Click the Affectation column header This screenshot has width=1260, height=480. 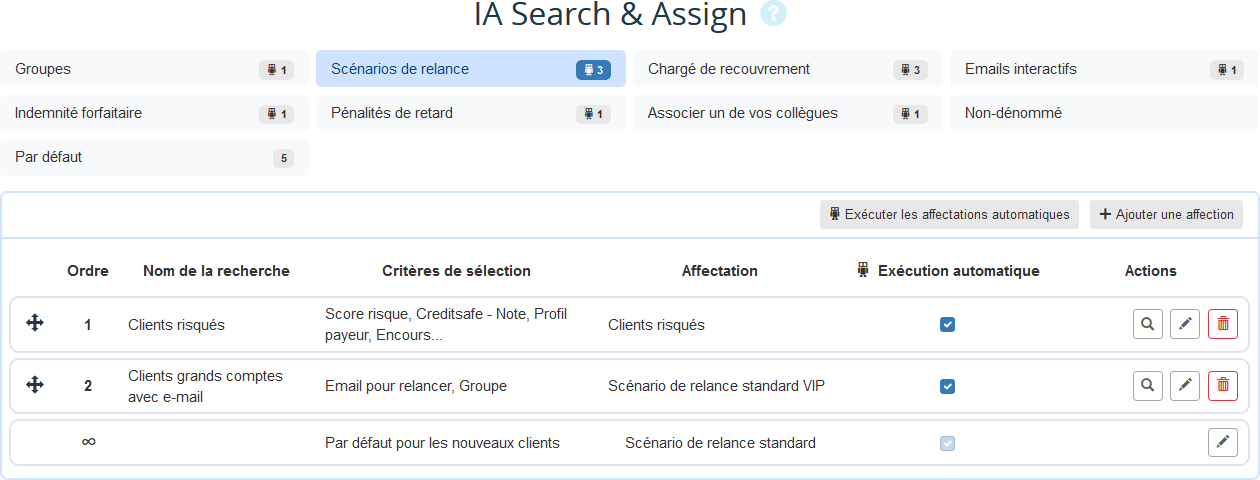coord(720,271)
